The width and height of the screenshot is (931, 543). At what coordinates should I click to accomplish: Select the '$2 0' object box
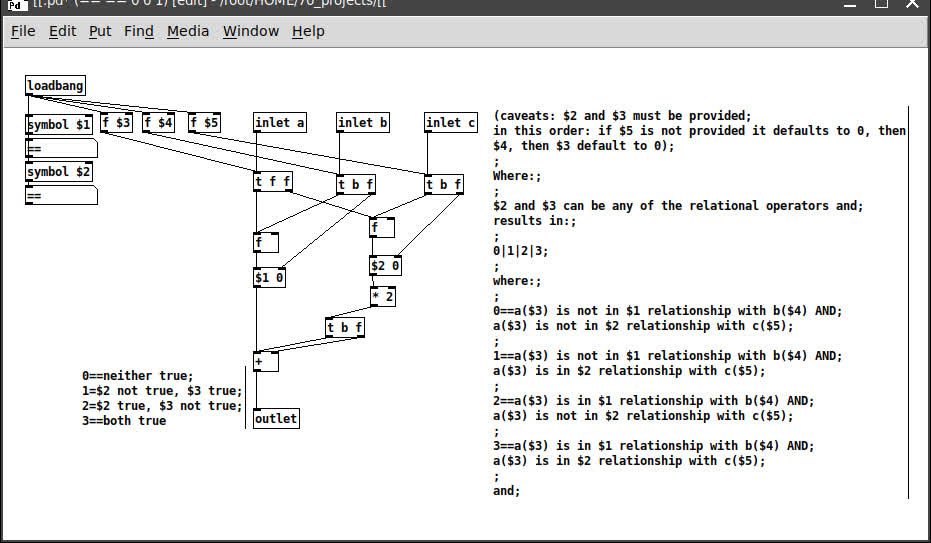tap(385, 265)
